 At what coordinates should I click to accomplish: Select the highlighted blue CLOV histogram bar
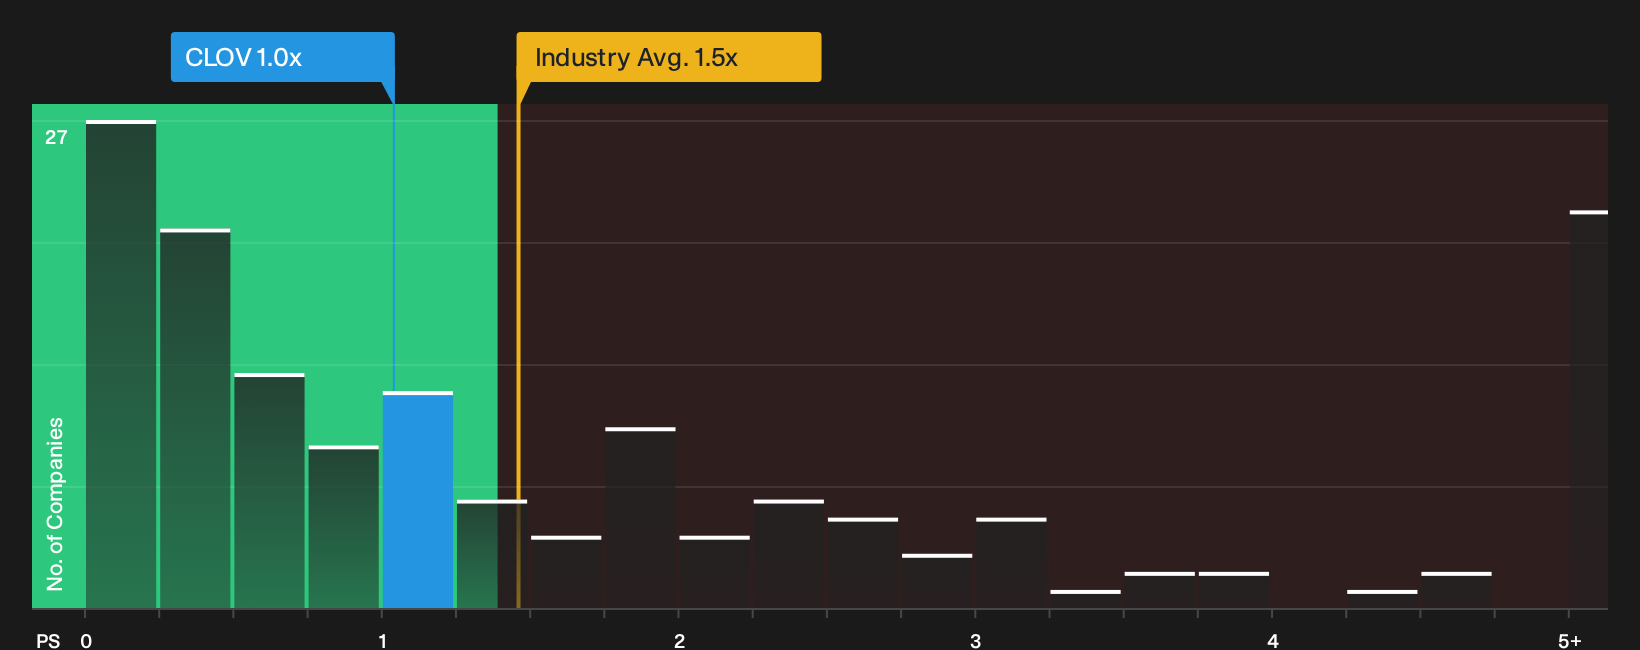click(x=418, y=500)
